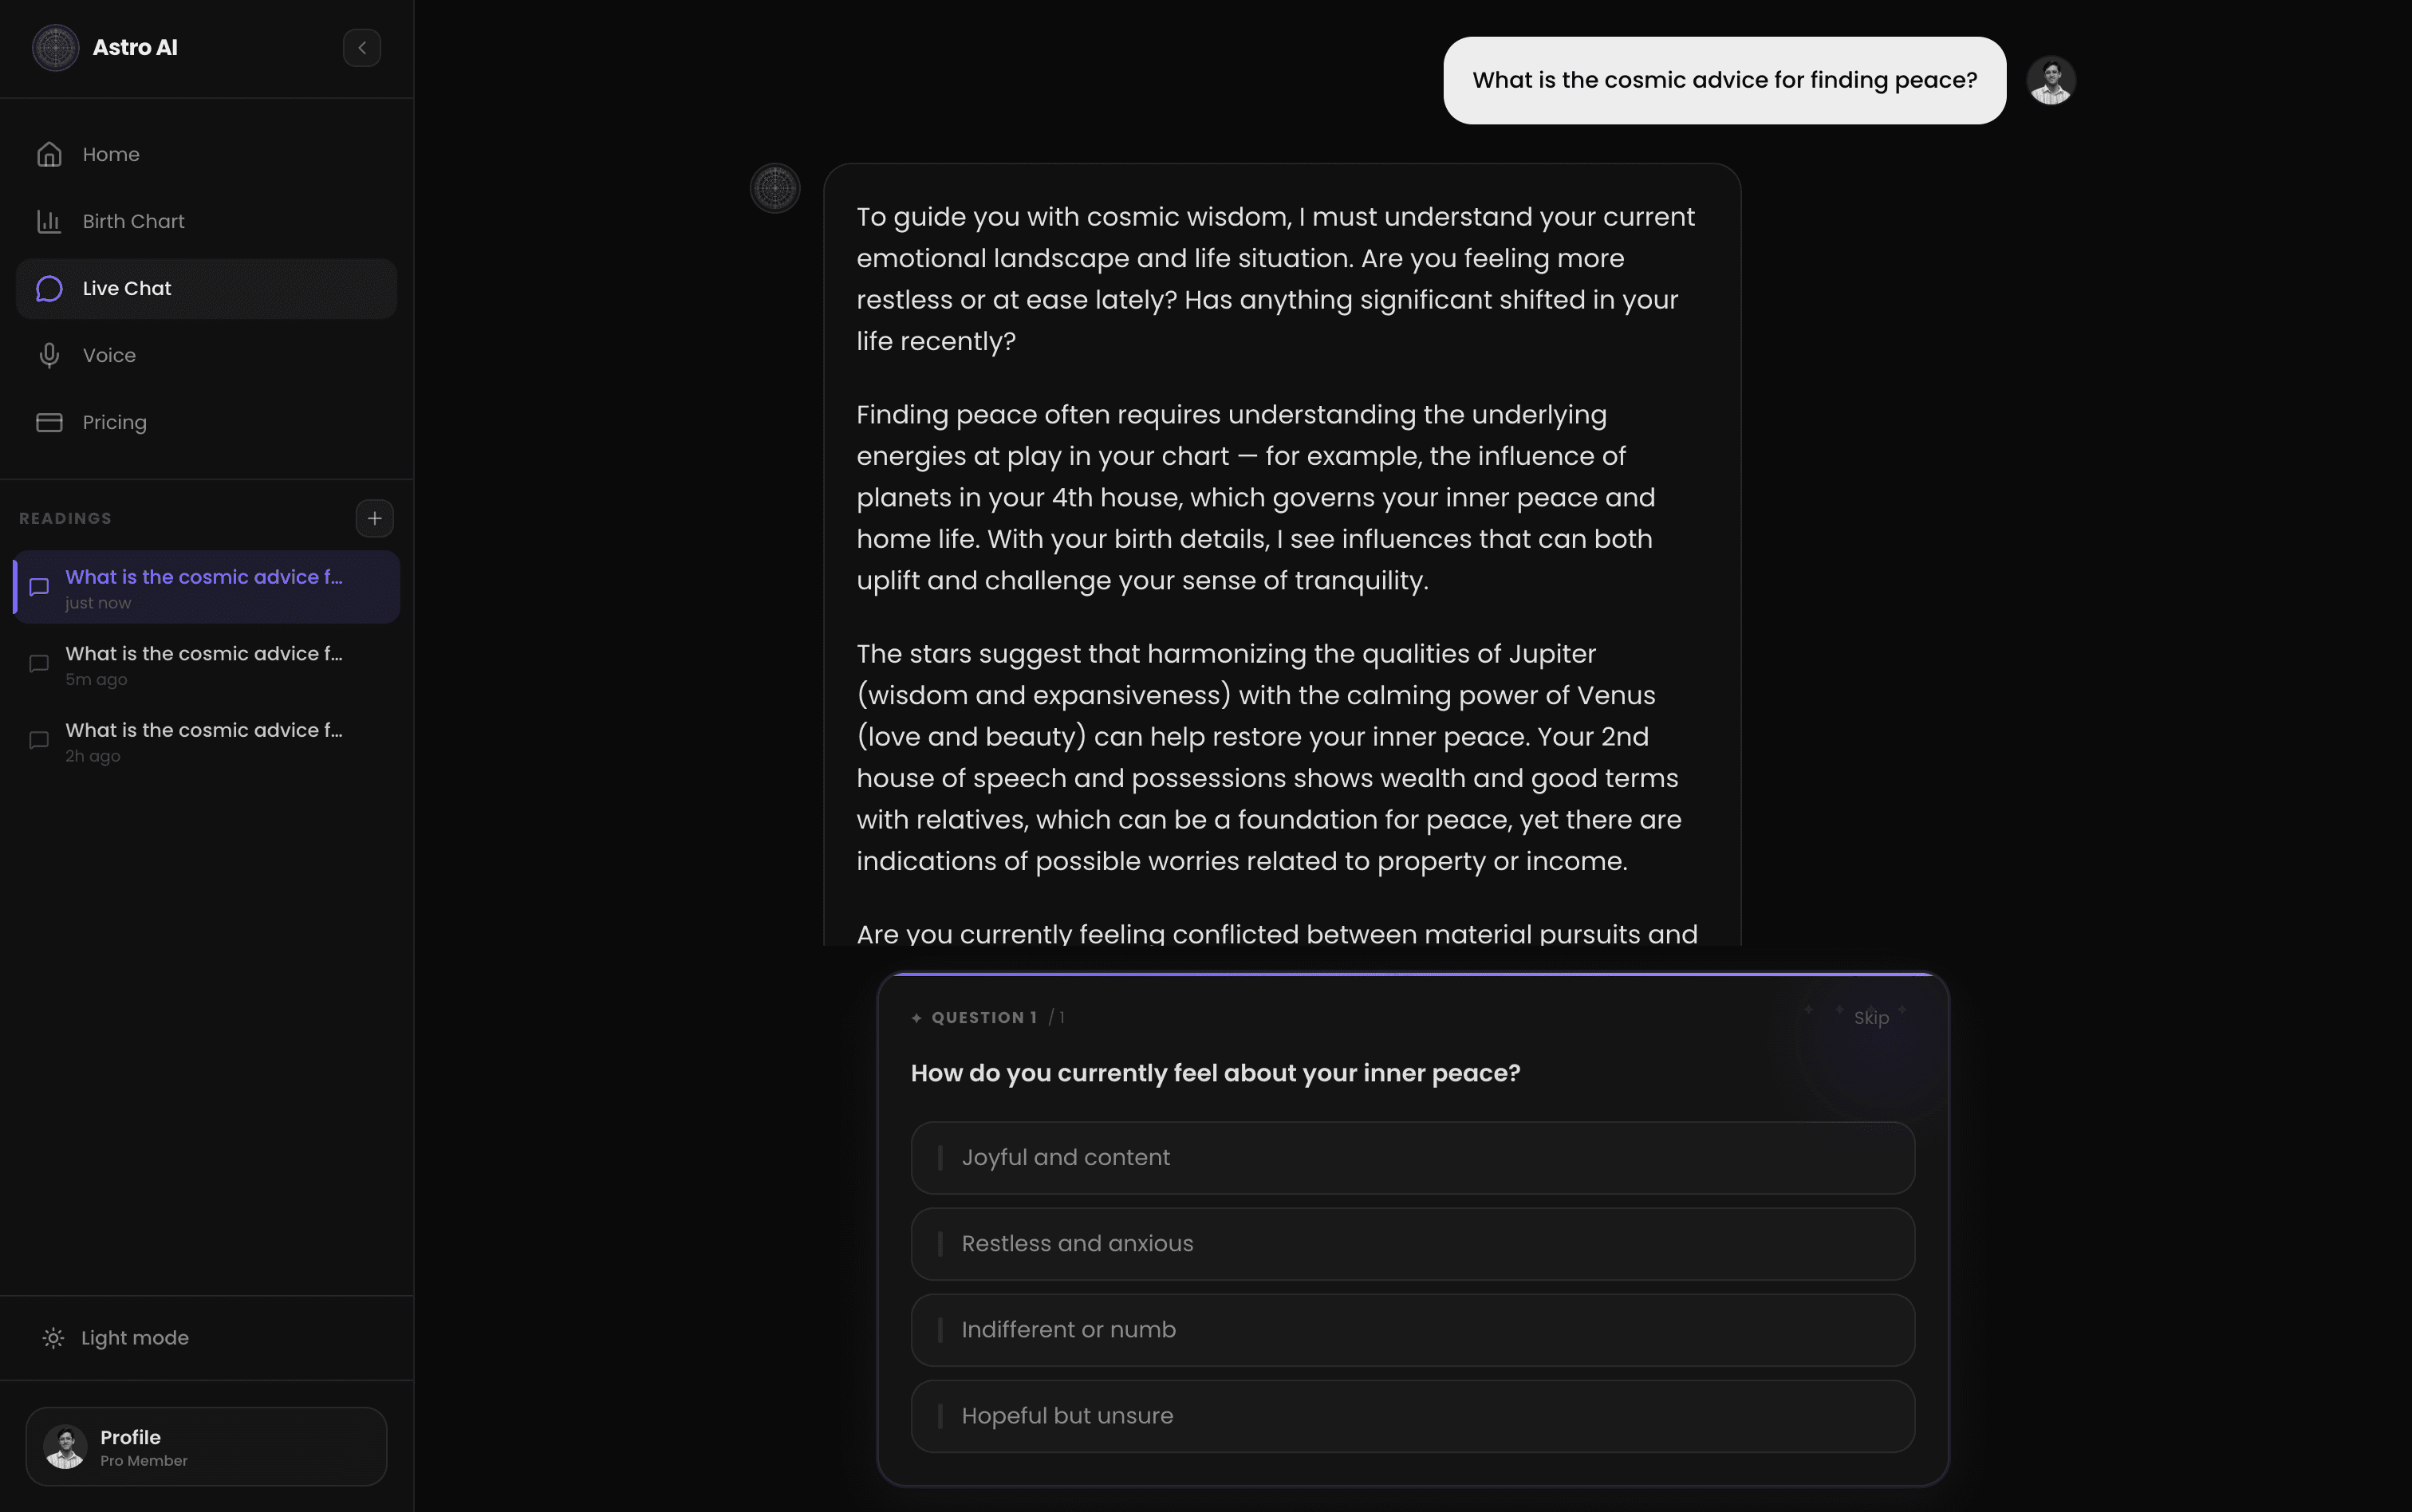Viewport: 2412px width, 1512px height.
Task: Select the Live Chat menu item
Action: pyautogui.click(x=206, y=288)
